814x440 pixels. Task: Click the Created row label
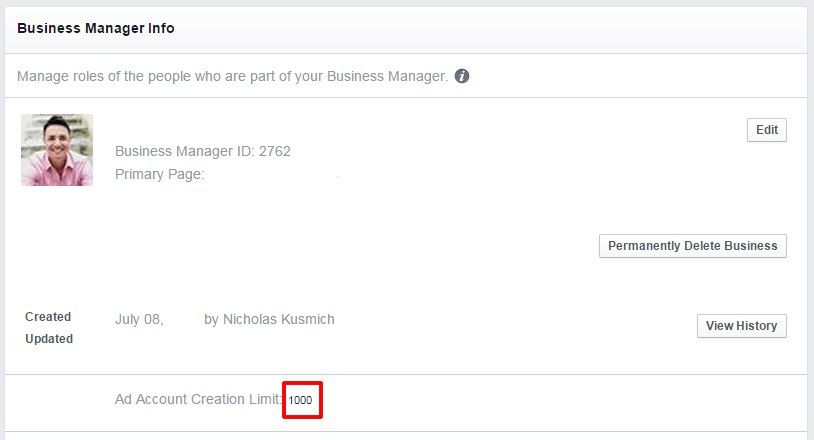pyautogui.click(x=48, y=317)
